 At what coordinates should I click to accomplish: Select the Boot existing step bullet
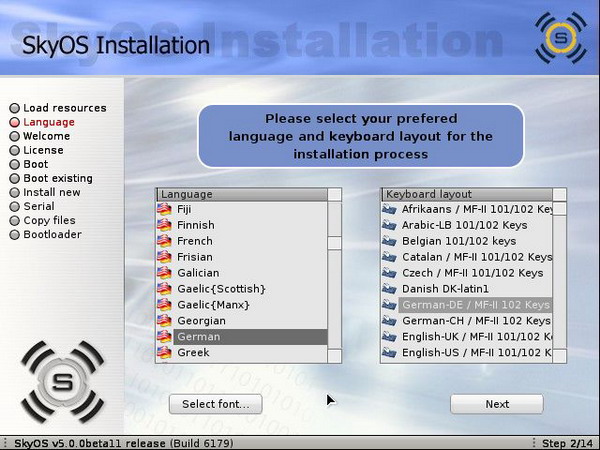(x=14, y=178)
